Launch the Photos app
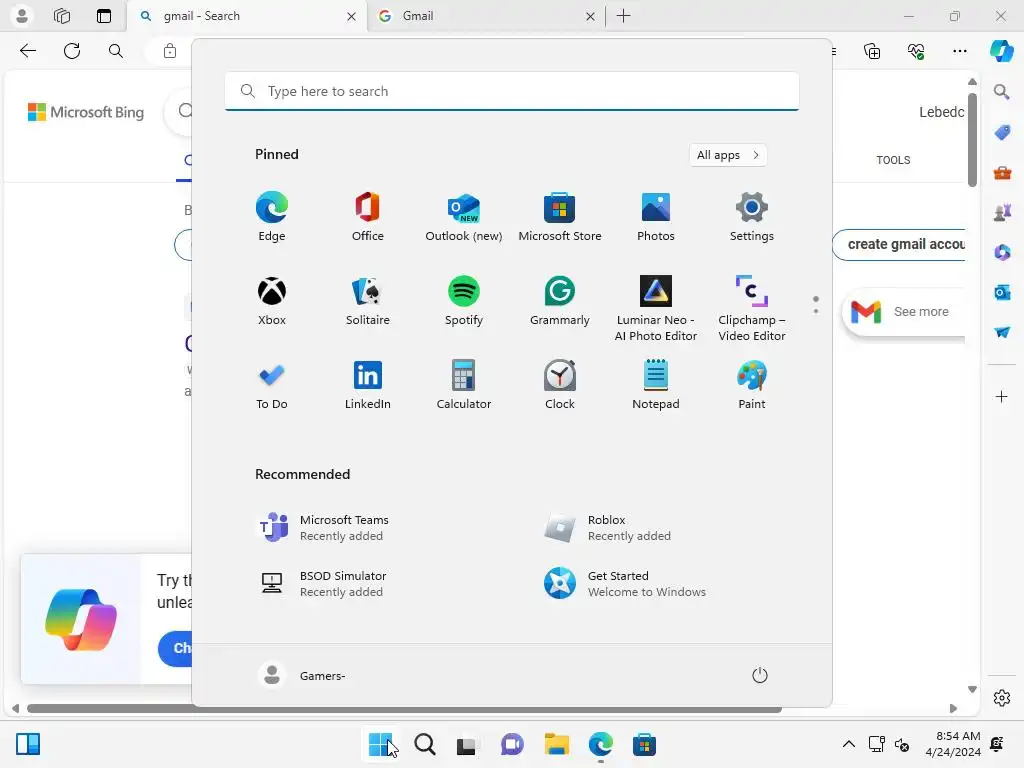 [656, 217]
